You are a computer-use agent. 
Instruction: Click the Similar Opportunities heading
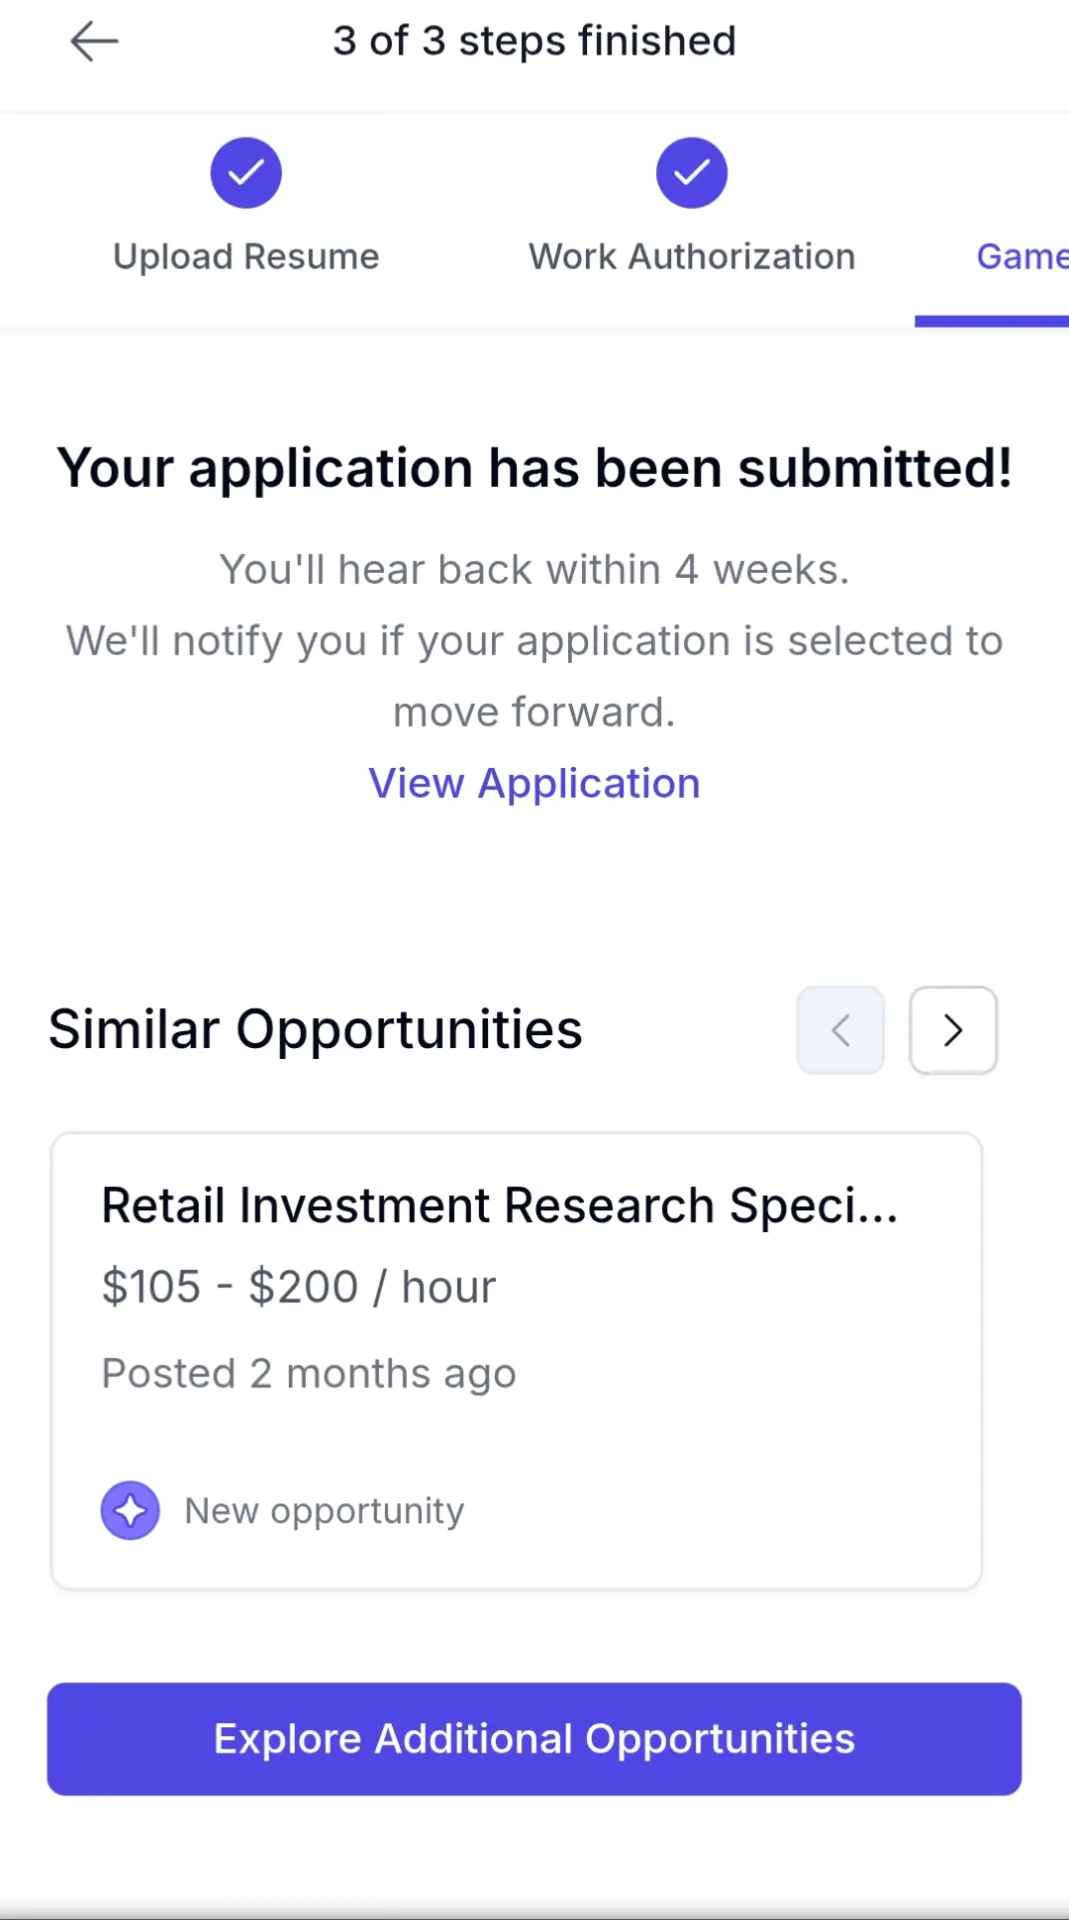[x=315, y=1030]
